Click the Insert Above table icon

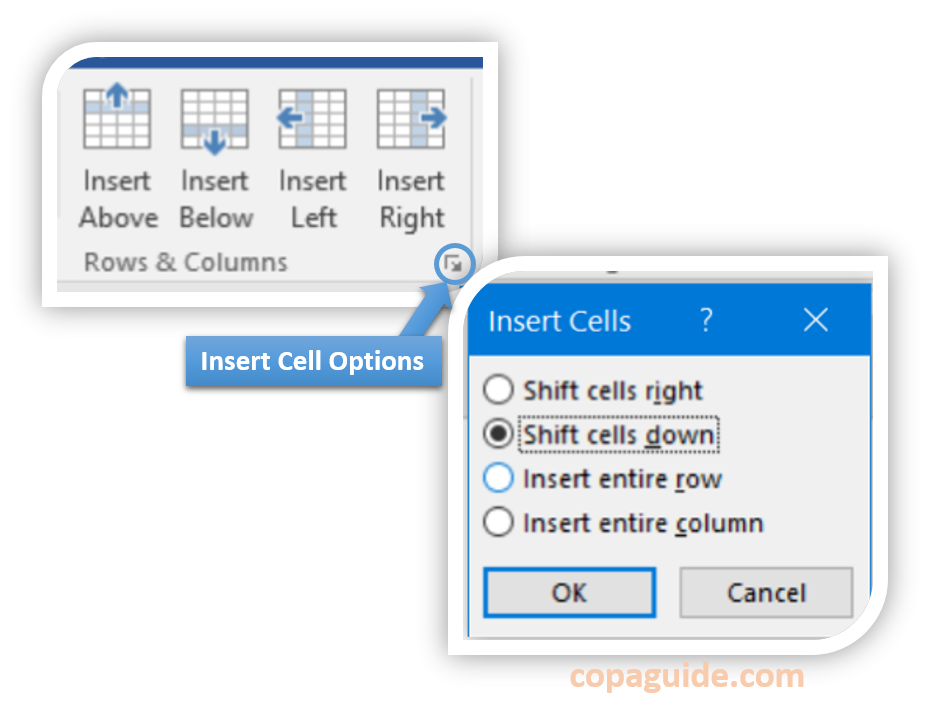tap(117, 115)
